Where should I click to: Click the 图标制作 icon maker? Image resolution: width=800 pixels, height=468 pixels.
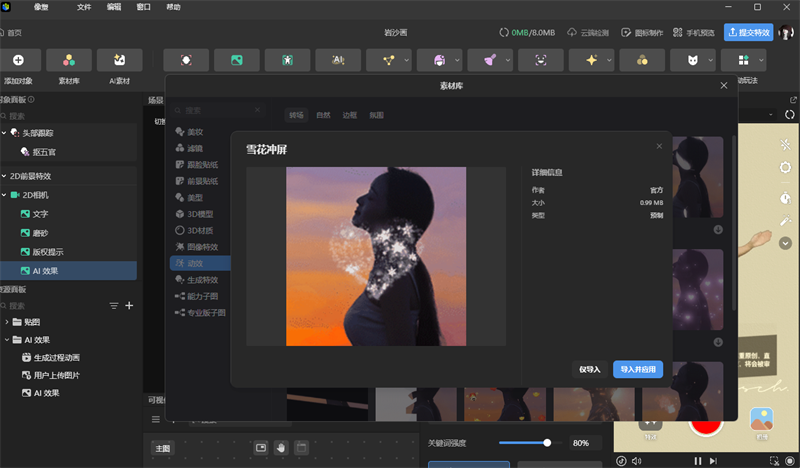point(627,32)
